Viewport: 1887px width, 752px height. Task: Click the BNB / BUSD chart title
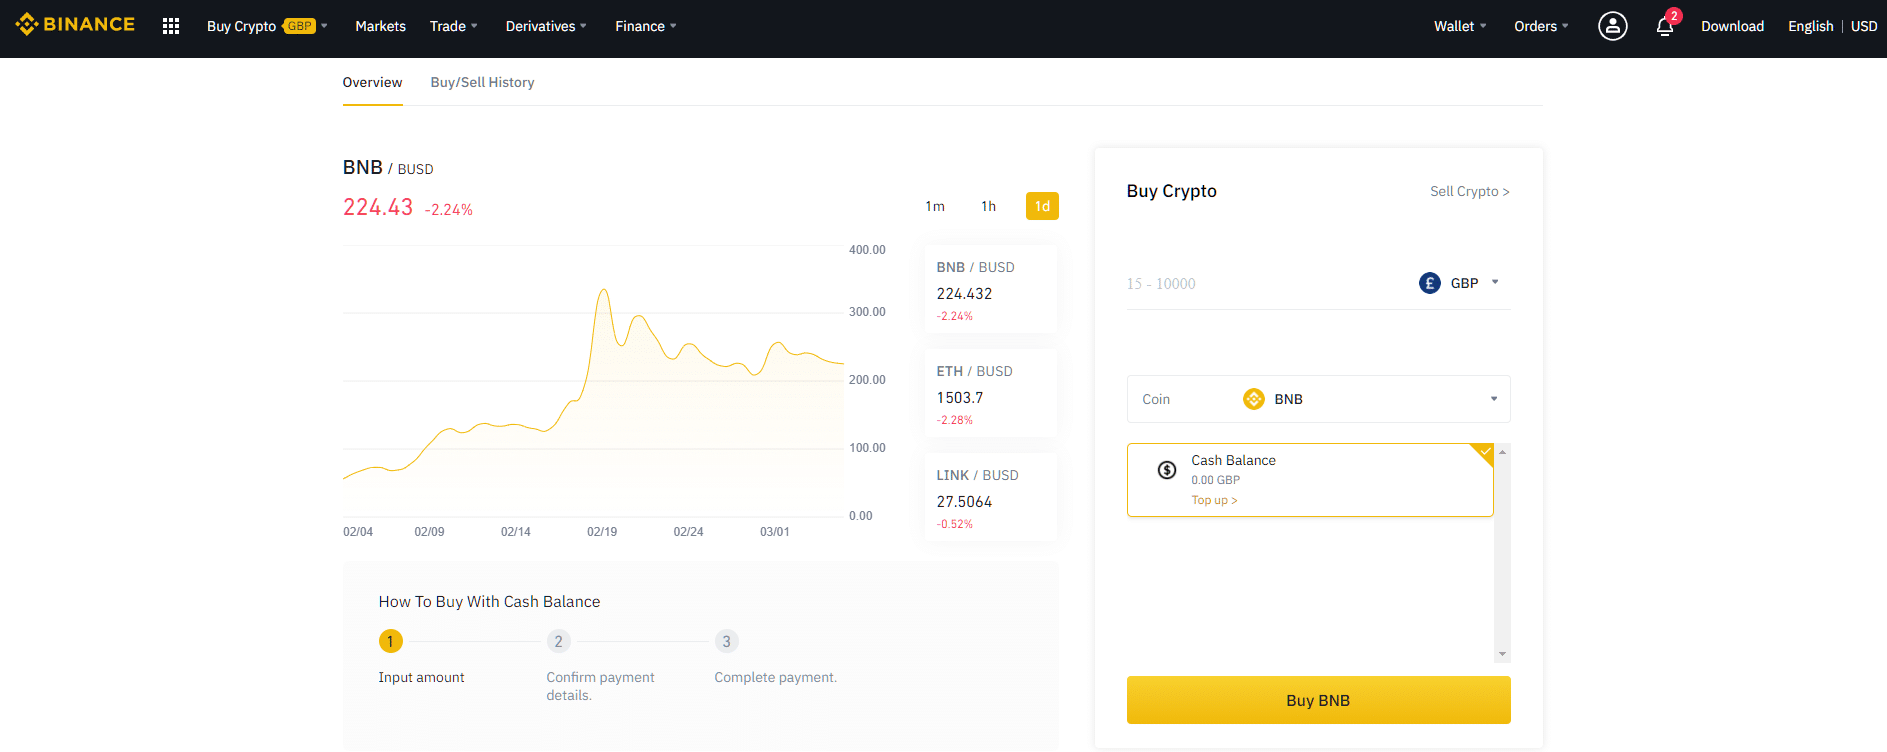(388, 168)
